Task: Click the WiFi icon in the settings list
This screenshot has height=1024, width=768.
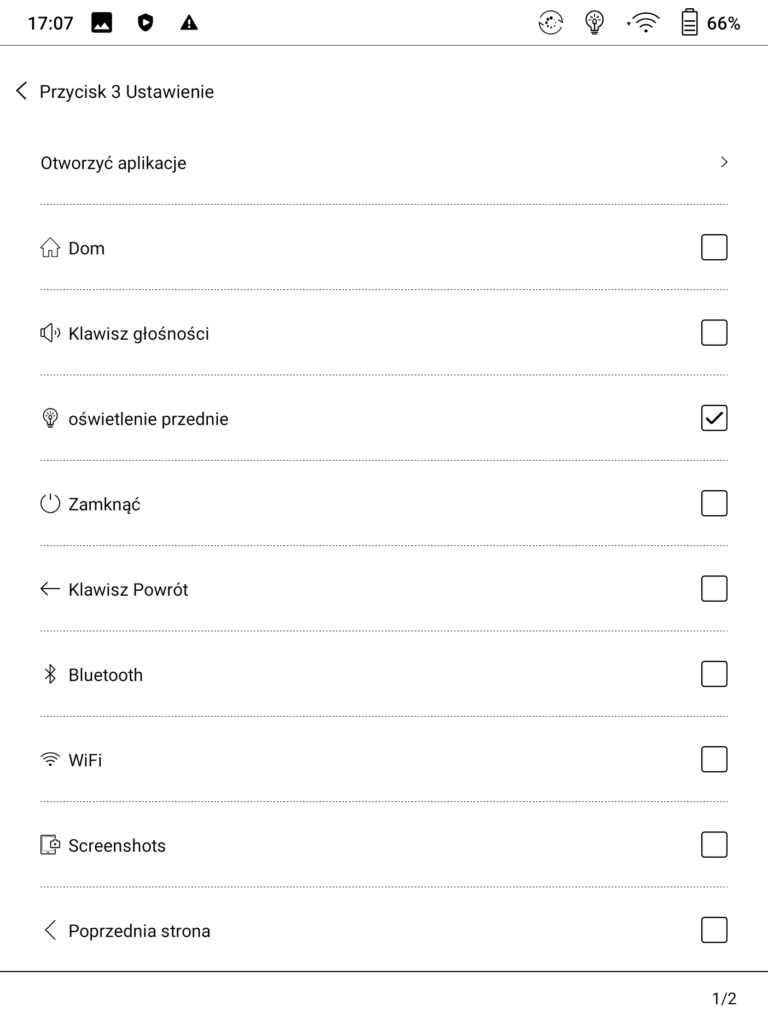Action: (x=50, y=760)
